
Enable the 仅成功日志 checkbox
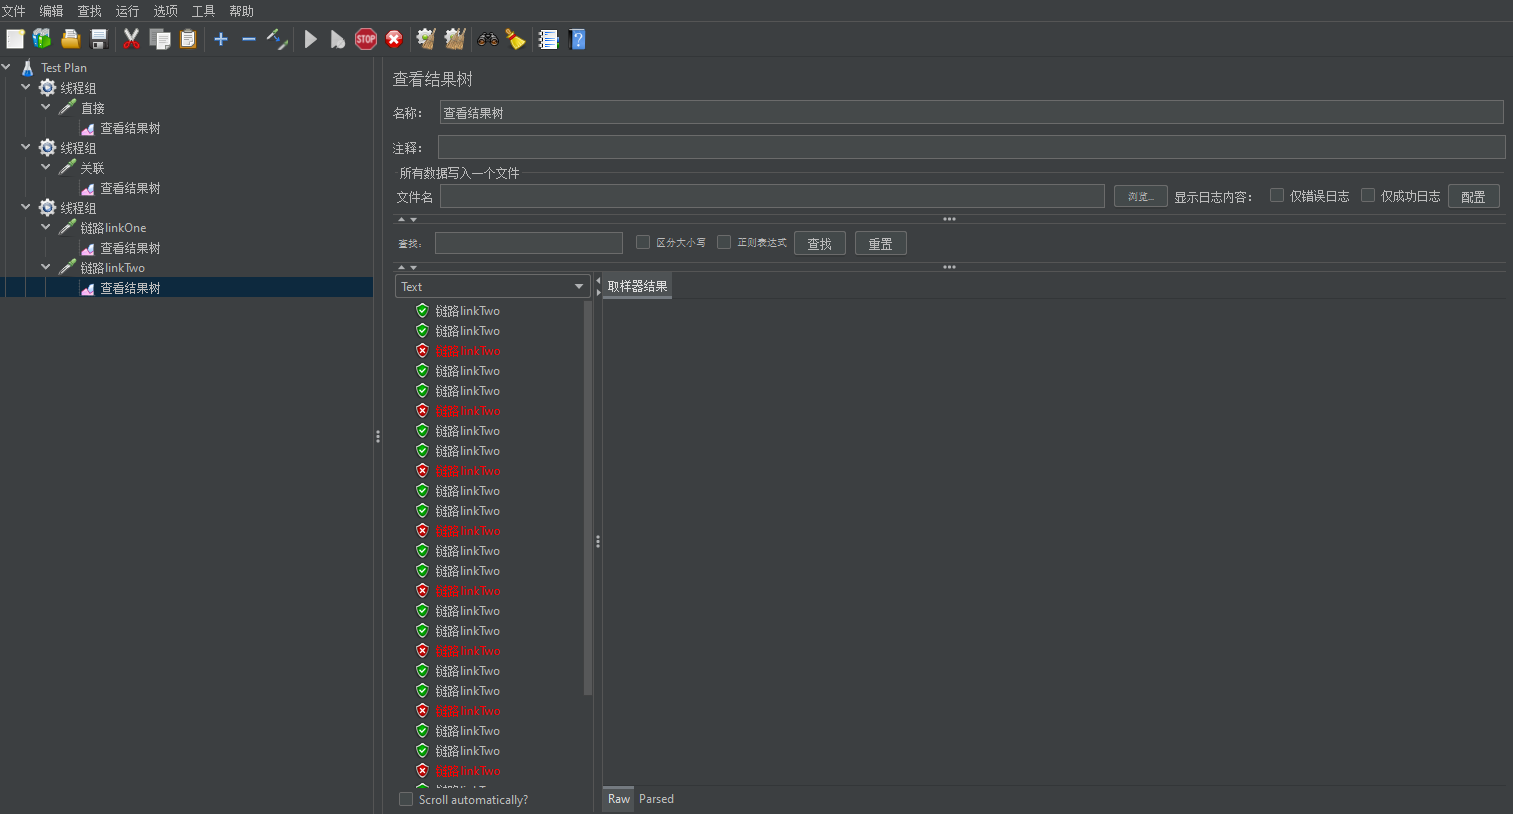coord(1368,196)
